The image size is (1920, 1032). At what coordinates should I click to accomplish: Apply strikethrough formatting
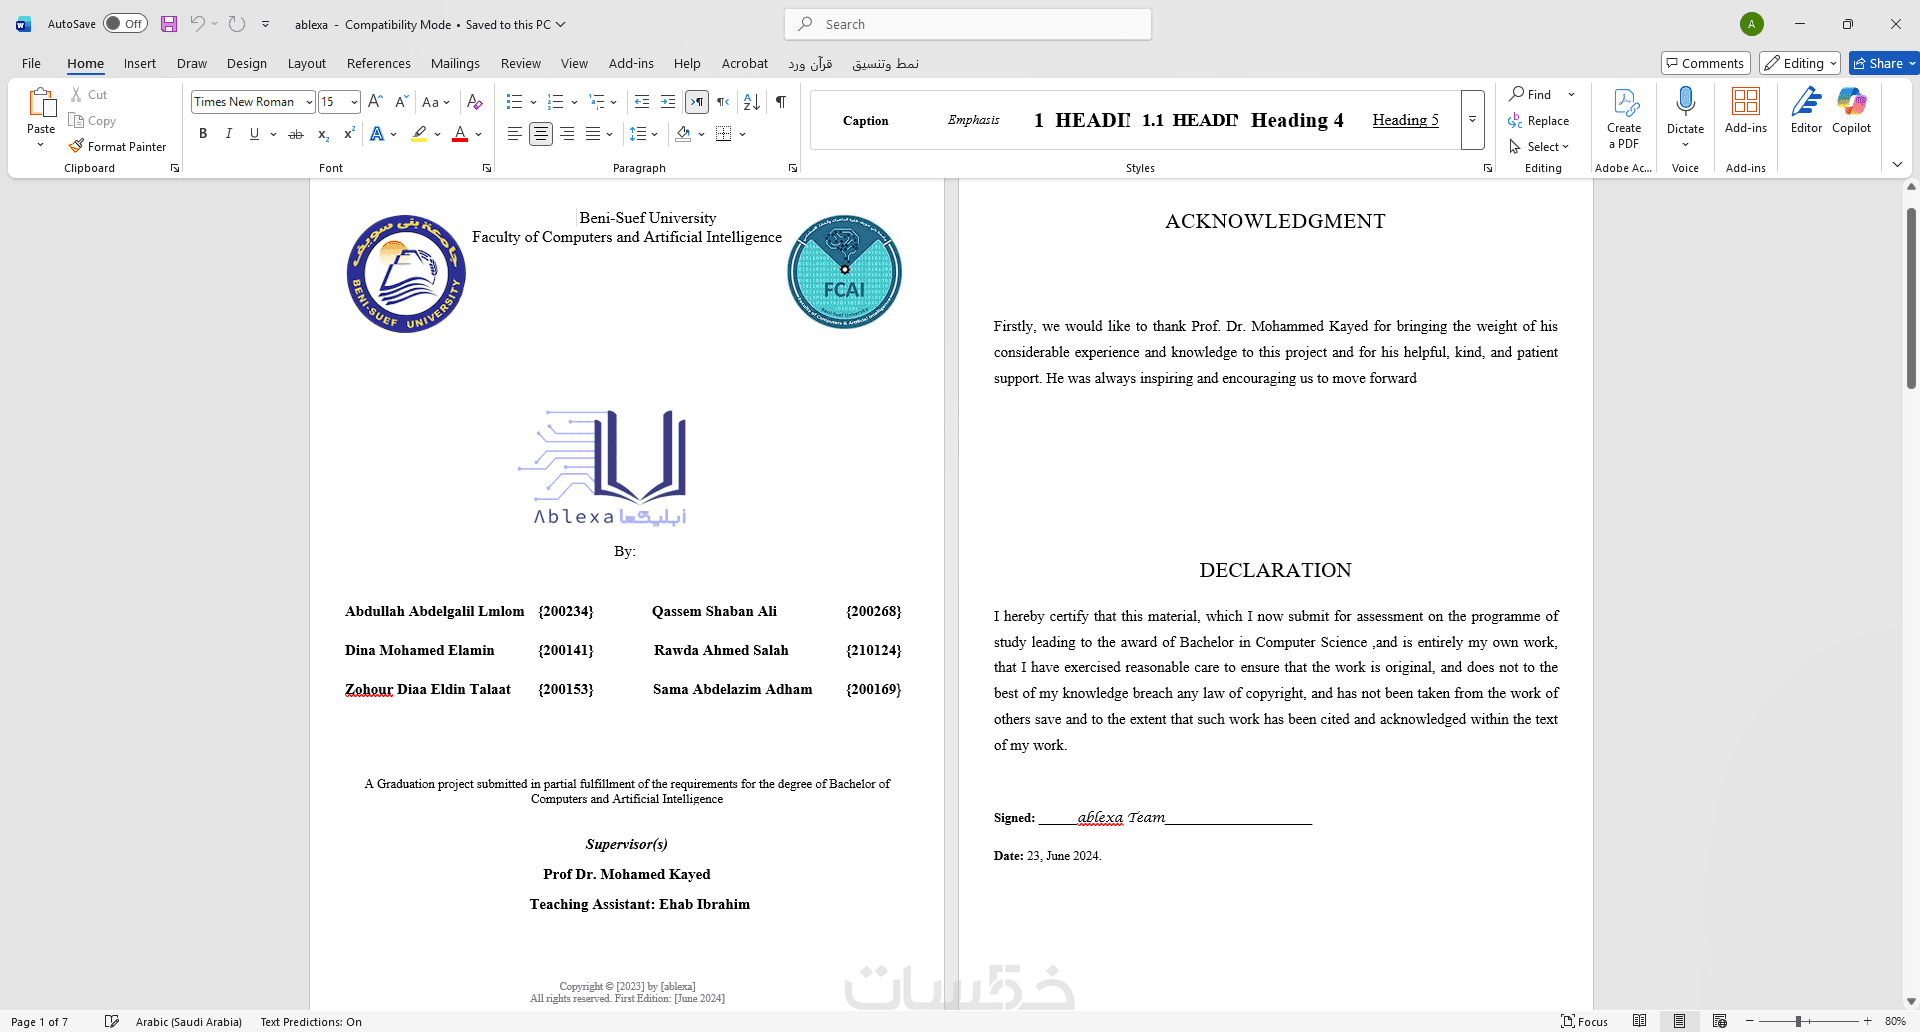(296, 134)
